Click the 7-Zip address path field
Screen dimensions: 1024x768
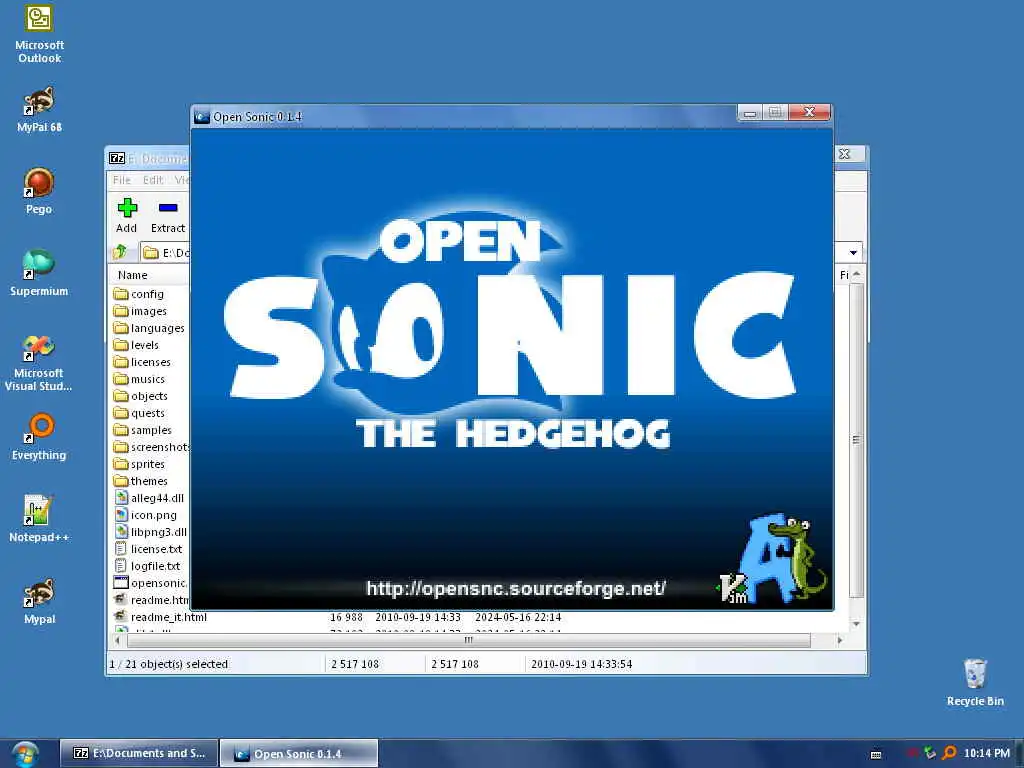[165, 252]
